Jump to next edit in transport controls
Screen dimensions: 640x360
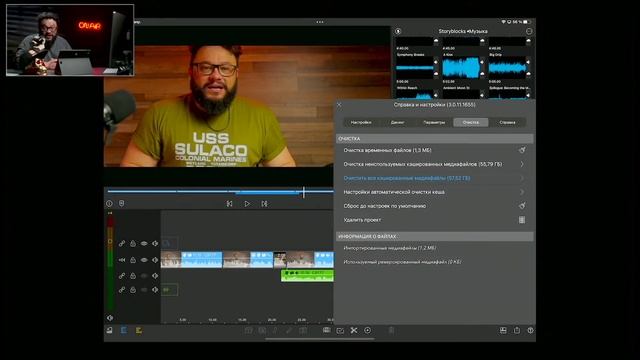click(264, 203)
